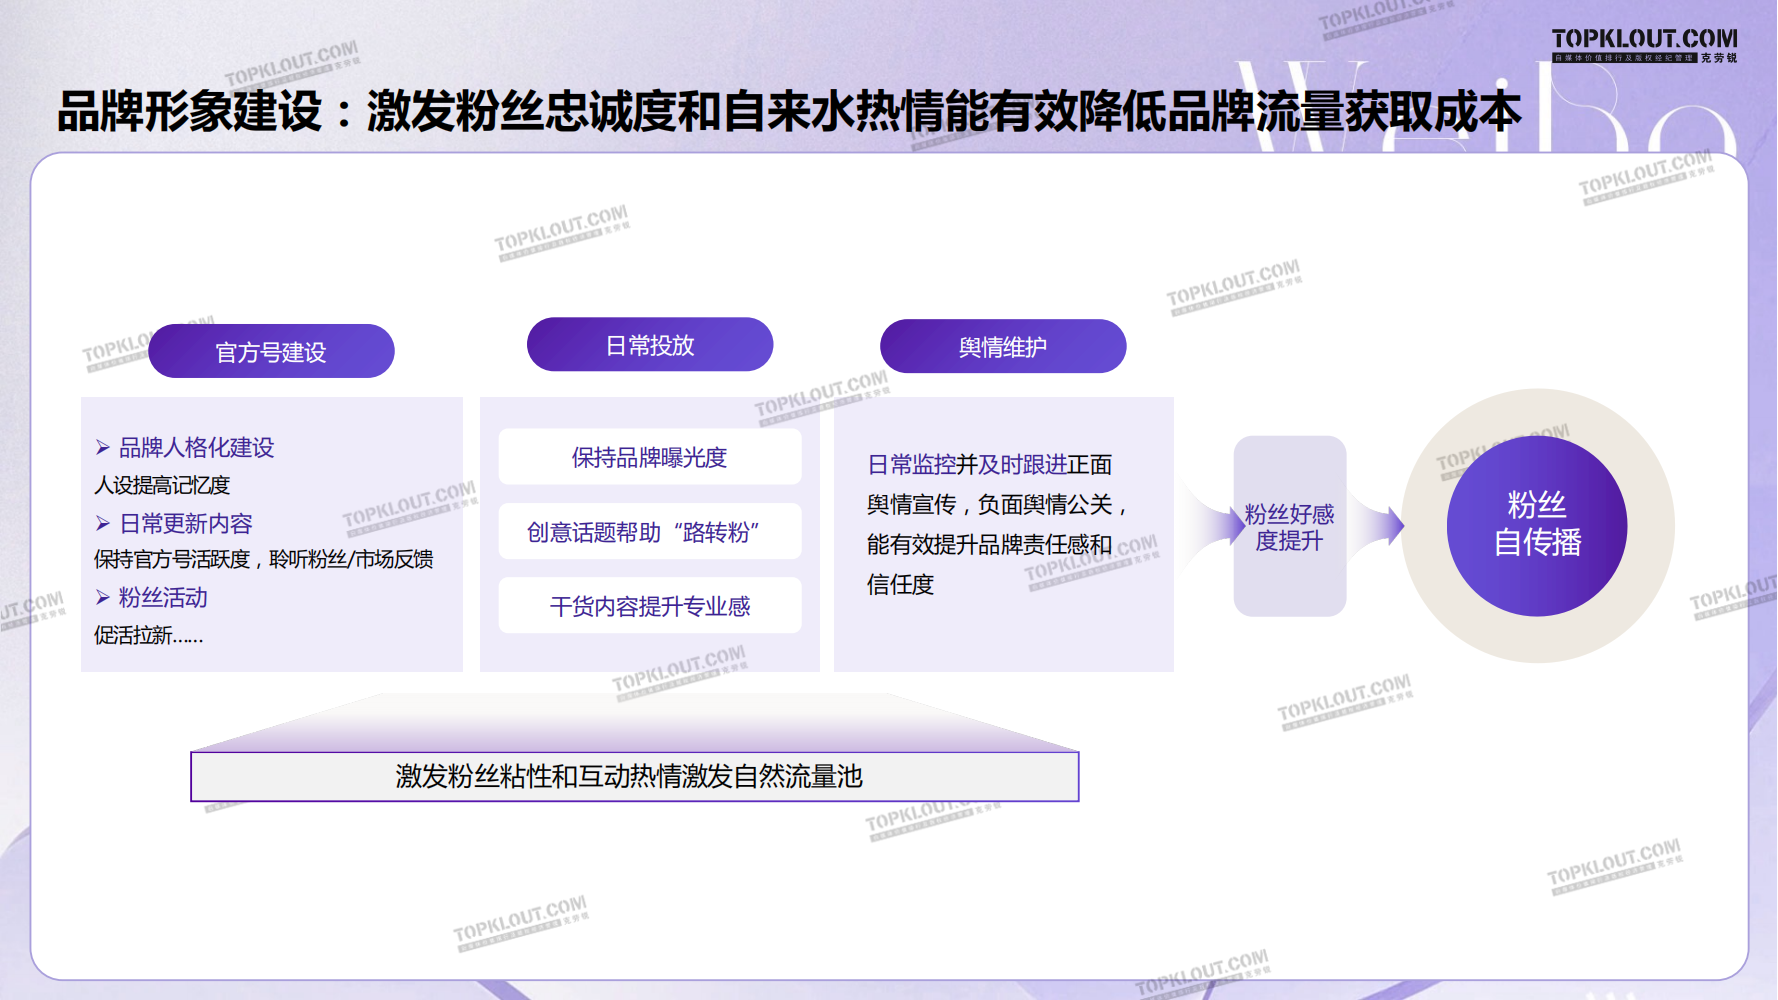The height and width of the screenshot is (1000, 1778).
Task: Click the TOPKLOUT.COM logo in the top corner
Action: pyautogui.click(x=1644, y=44)
